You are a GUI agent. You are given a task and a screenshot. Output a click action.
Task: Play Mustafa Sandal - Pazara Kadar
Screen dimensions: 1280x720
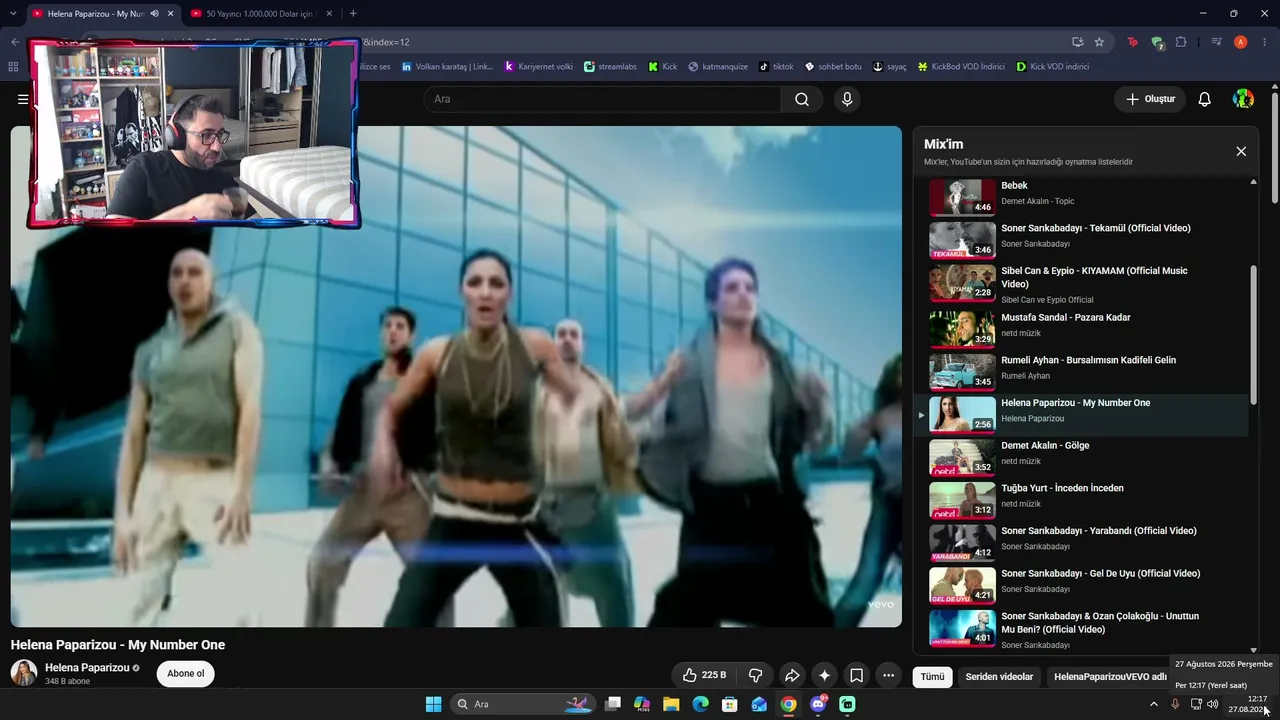click(x=1080, y=327)
